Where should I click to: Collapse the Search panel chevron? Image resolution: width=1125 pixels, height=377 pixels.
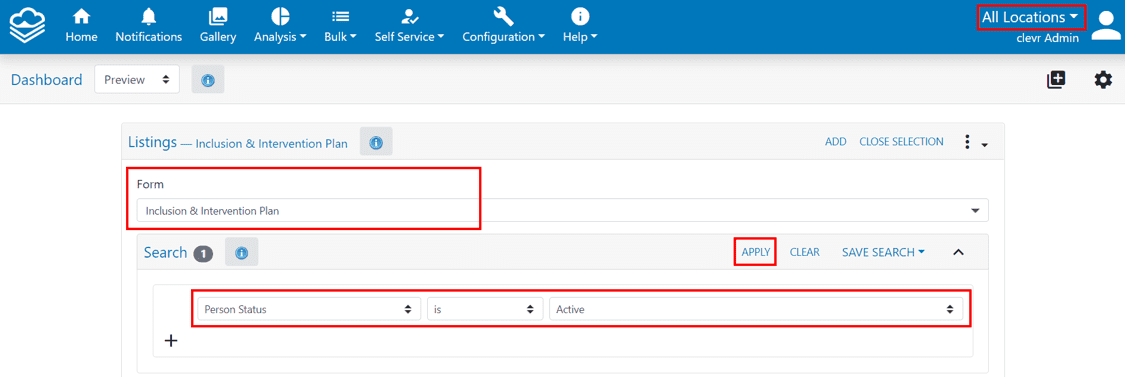958,253
